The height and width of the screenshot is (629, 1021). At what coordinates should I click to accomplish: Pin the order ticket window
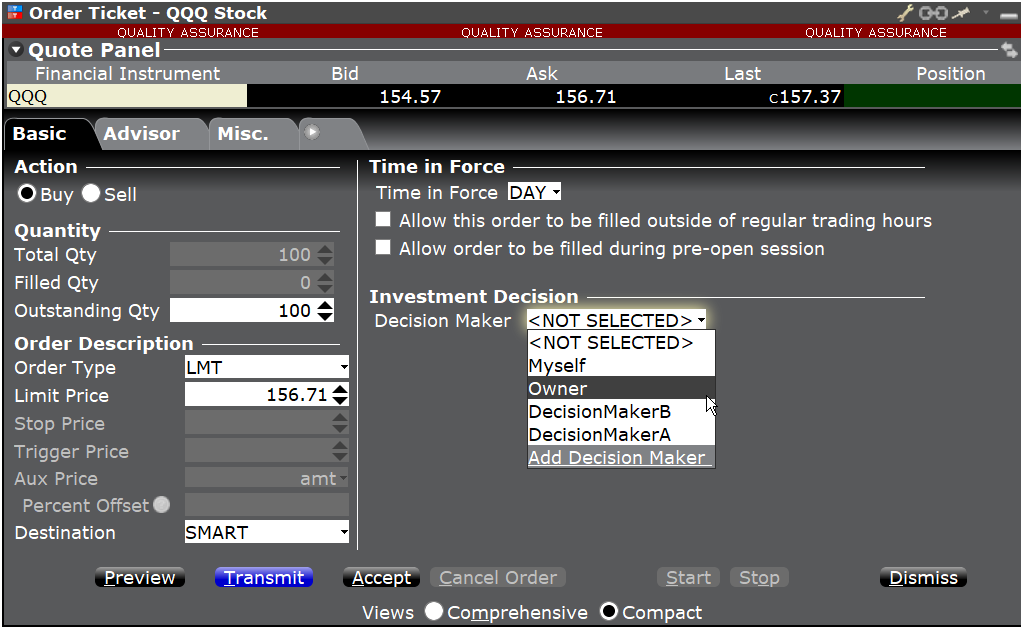pos(961,13)
